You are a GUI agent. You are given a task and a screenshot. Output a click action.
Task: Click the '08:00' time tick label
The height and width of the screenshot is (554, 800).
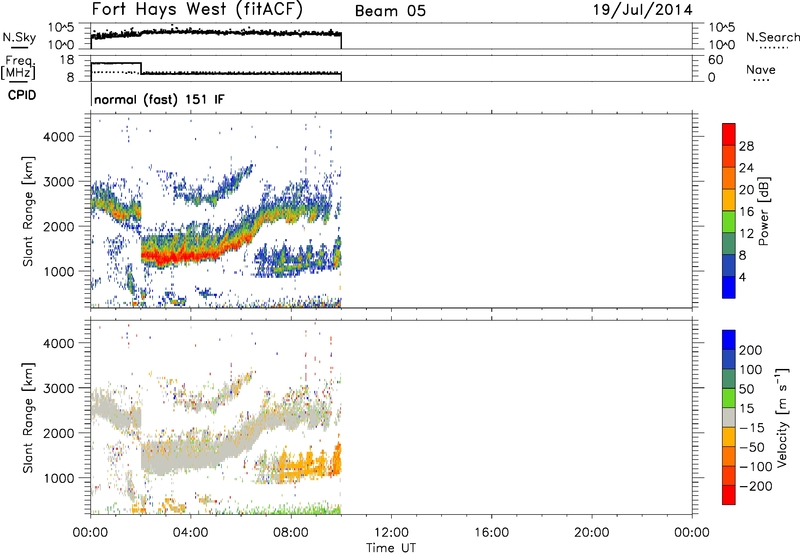pos(291,533)
